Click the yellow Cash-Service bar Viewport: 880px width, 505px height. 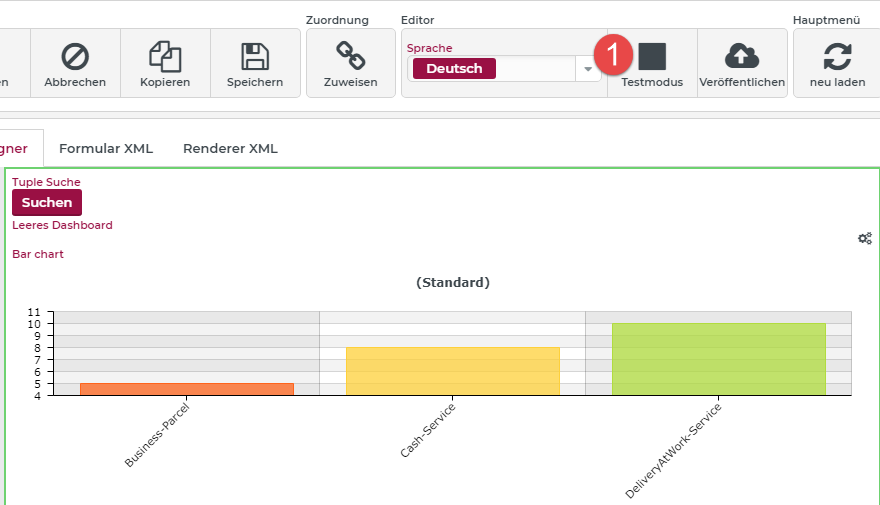coord(452,371)
